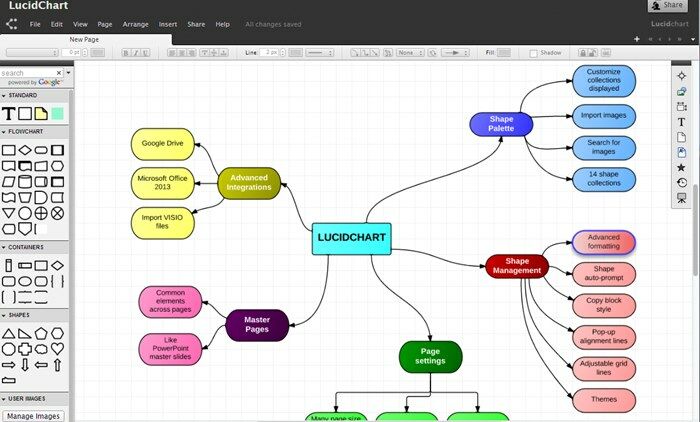Collapse the Containers section
This screenshot has height=422, width=700.
pyautogui.click(x=4, y=247)
